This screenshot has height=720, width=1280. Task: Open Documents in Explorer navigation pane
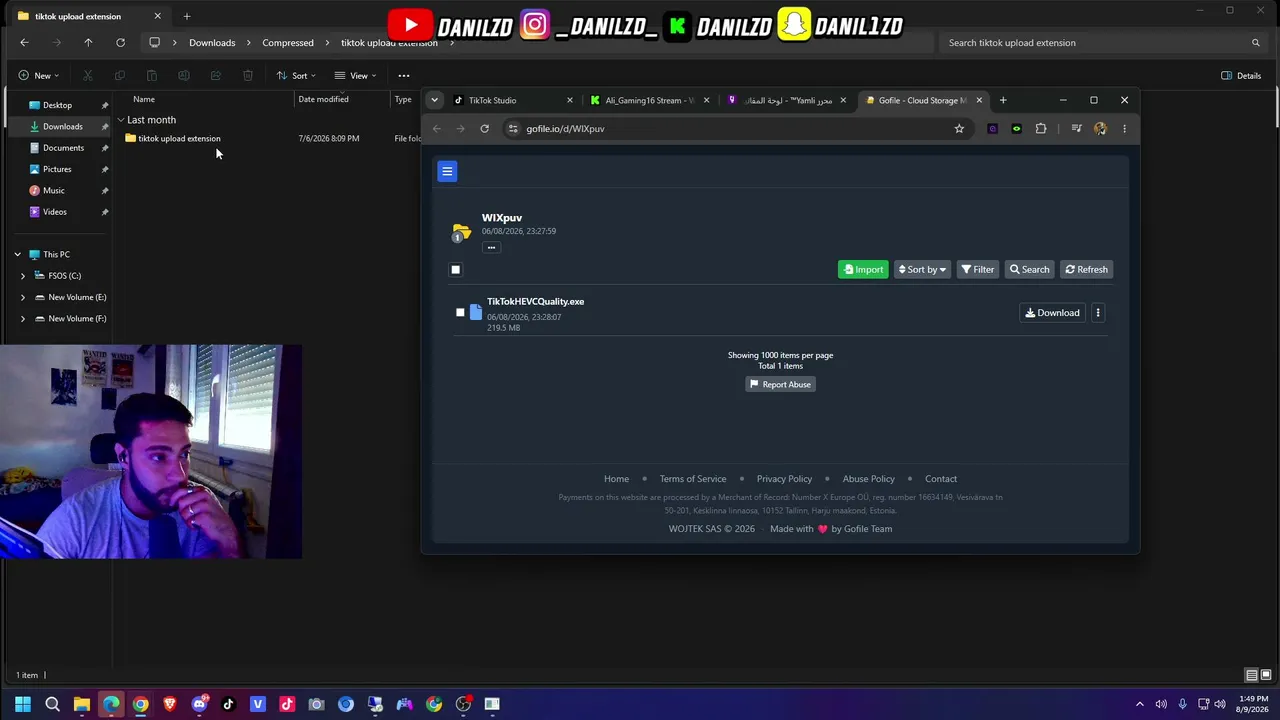[63, 148]
